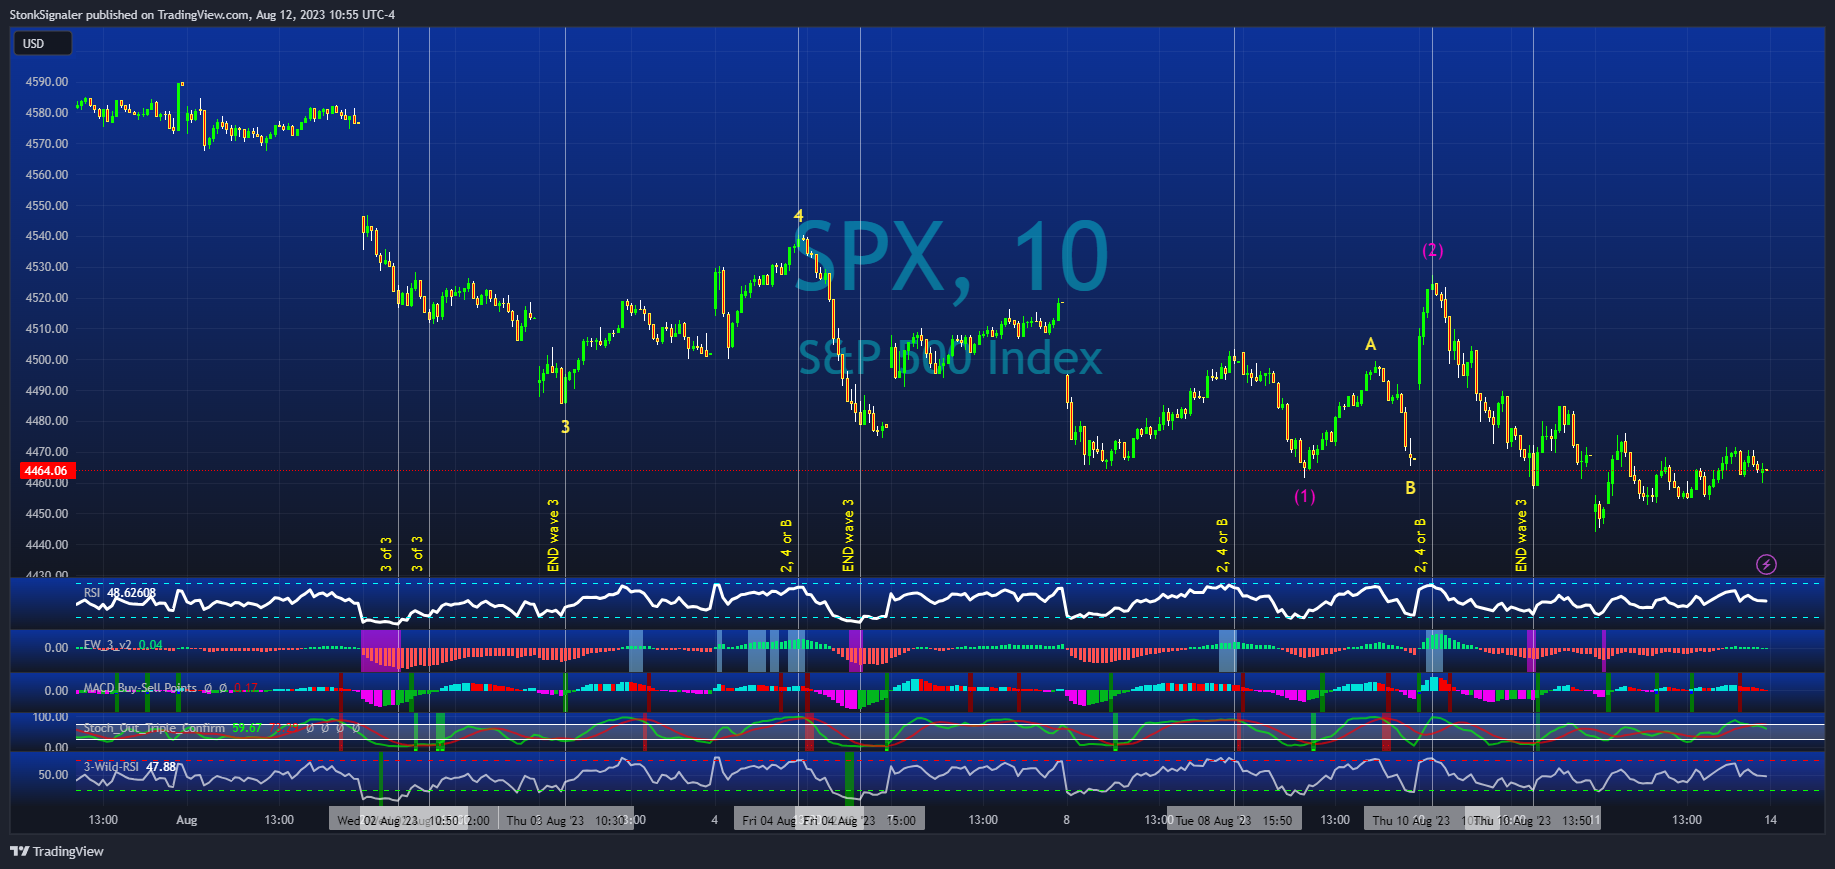Viewport: 1835px width, 869px height.
Task: Select the MACD Buy-Sell Points label
Action: tap(140, 688)
